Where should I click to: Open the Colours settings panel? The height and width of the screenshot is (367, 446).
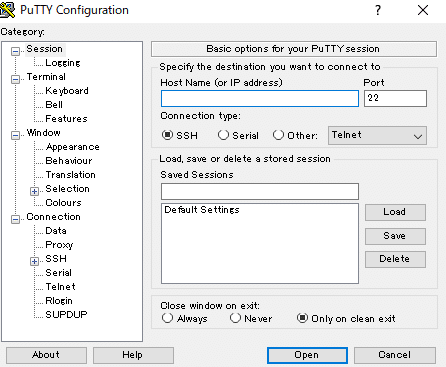click(63, 203)
